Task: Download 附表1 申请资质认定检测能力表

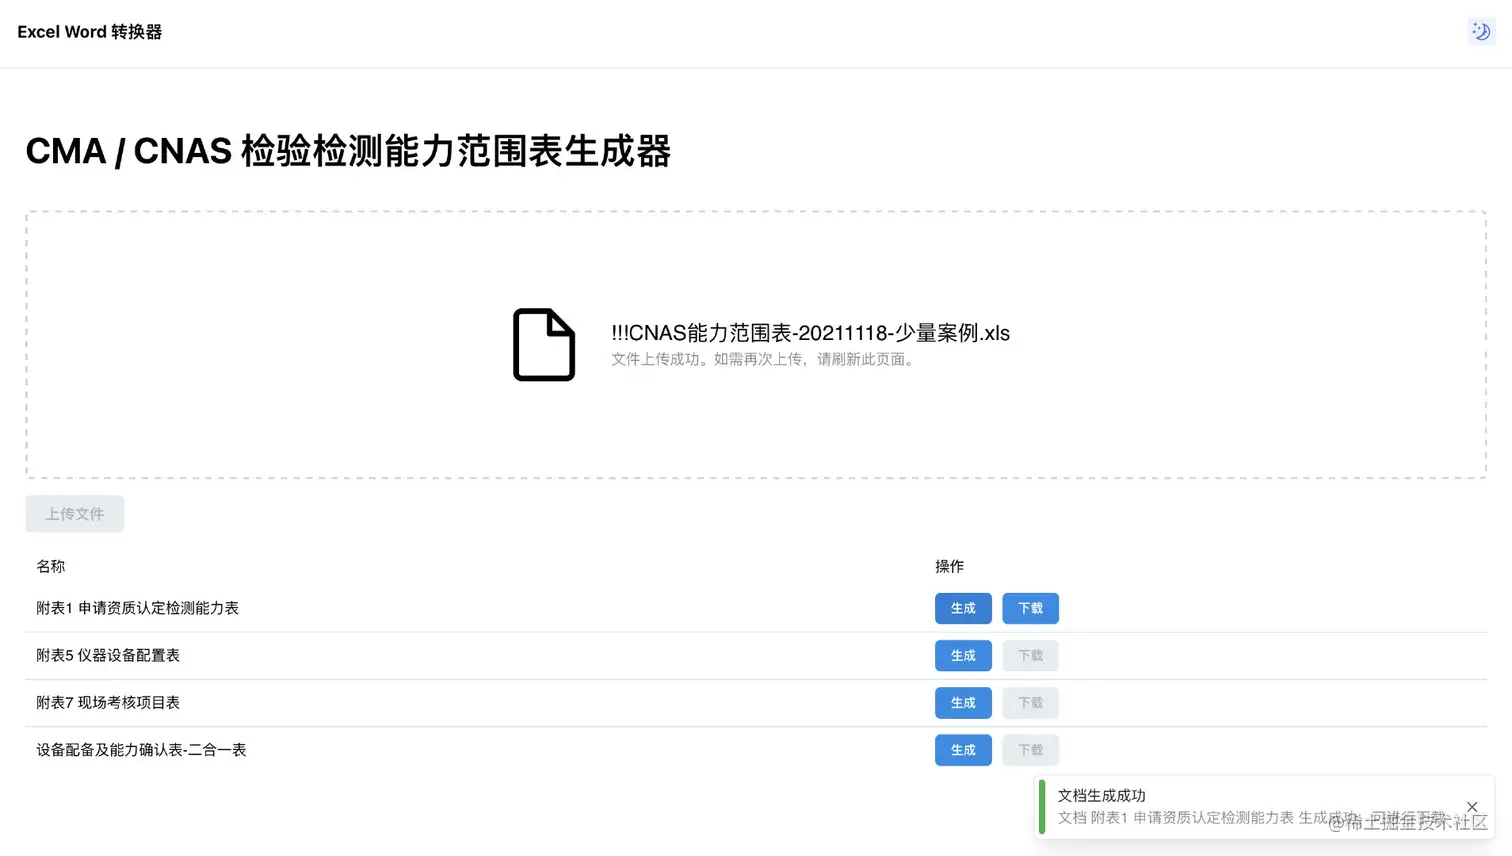Action: (1030, 608)
